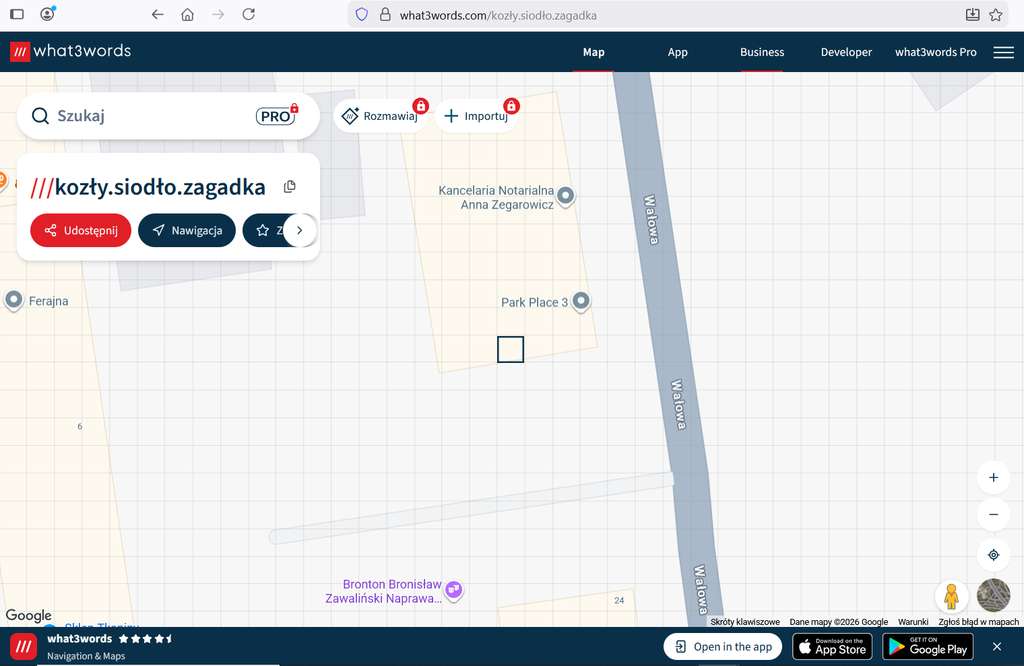The height and width of the screenshot is (666, 1024).
Task: Click the Szukaj search field
Action: (168, 116)
